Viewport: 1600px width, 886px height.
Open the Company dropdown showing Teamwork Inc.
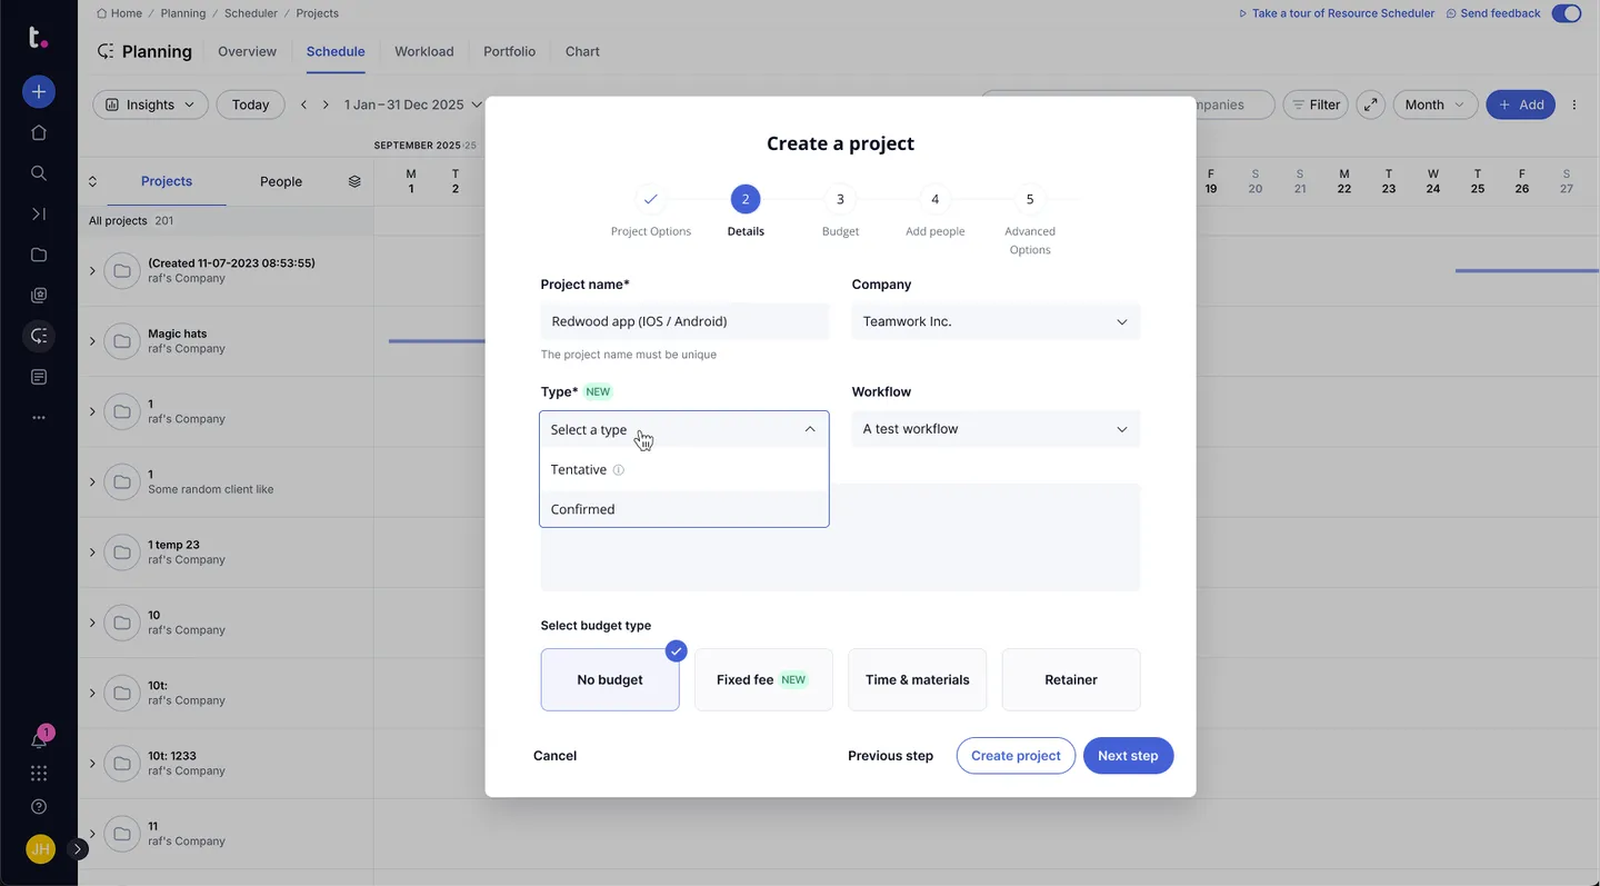pyautogui.click(x=995, y=322)
